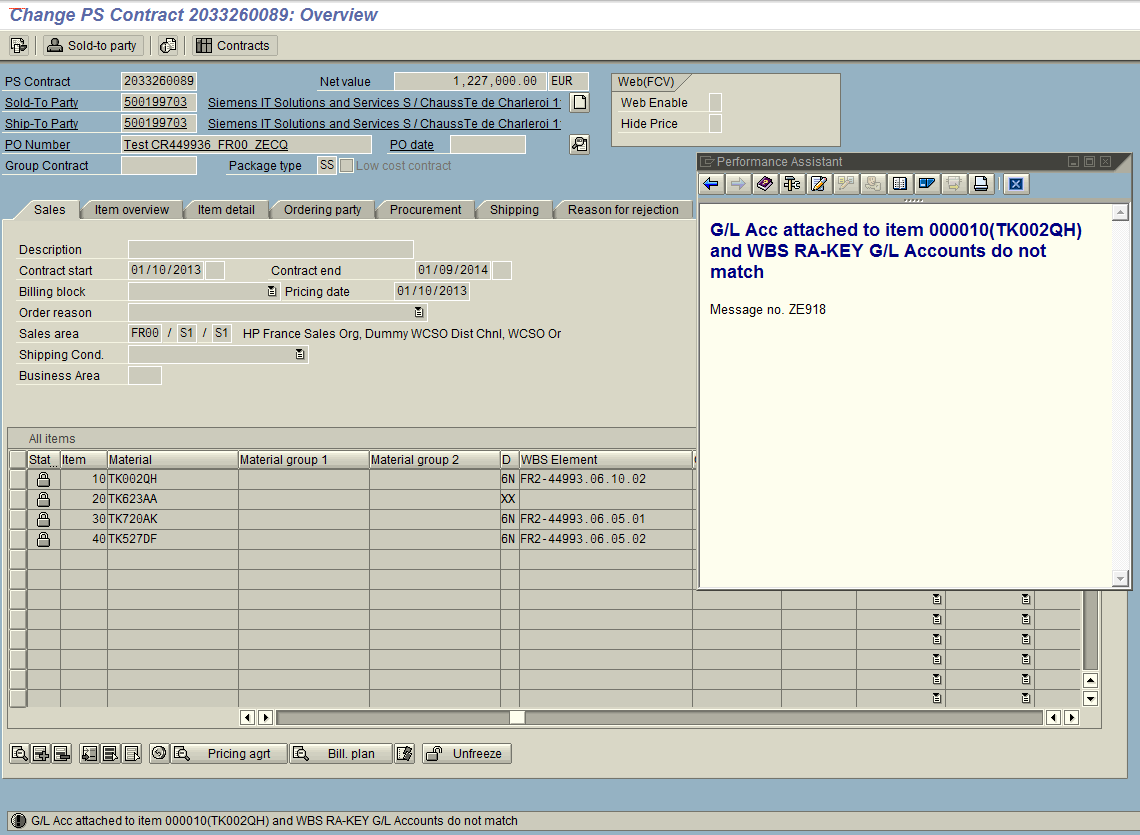Open the Reason for rejection tab
Image resolution: width=1140 pixels, height=835 pixels.
[x=623, y=209]
